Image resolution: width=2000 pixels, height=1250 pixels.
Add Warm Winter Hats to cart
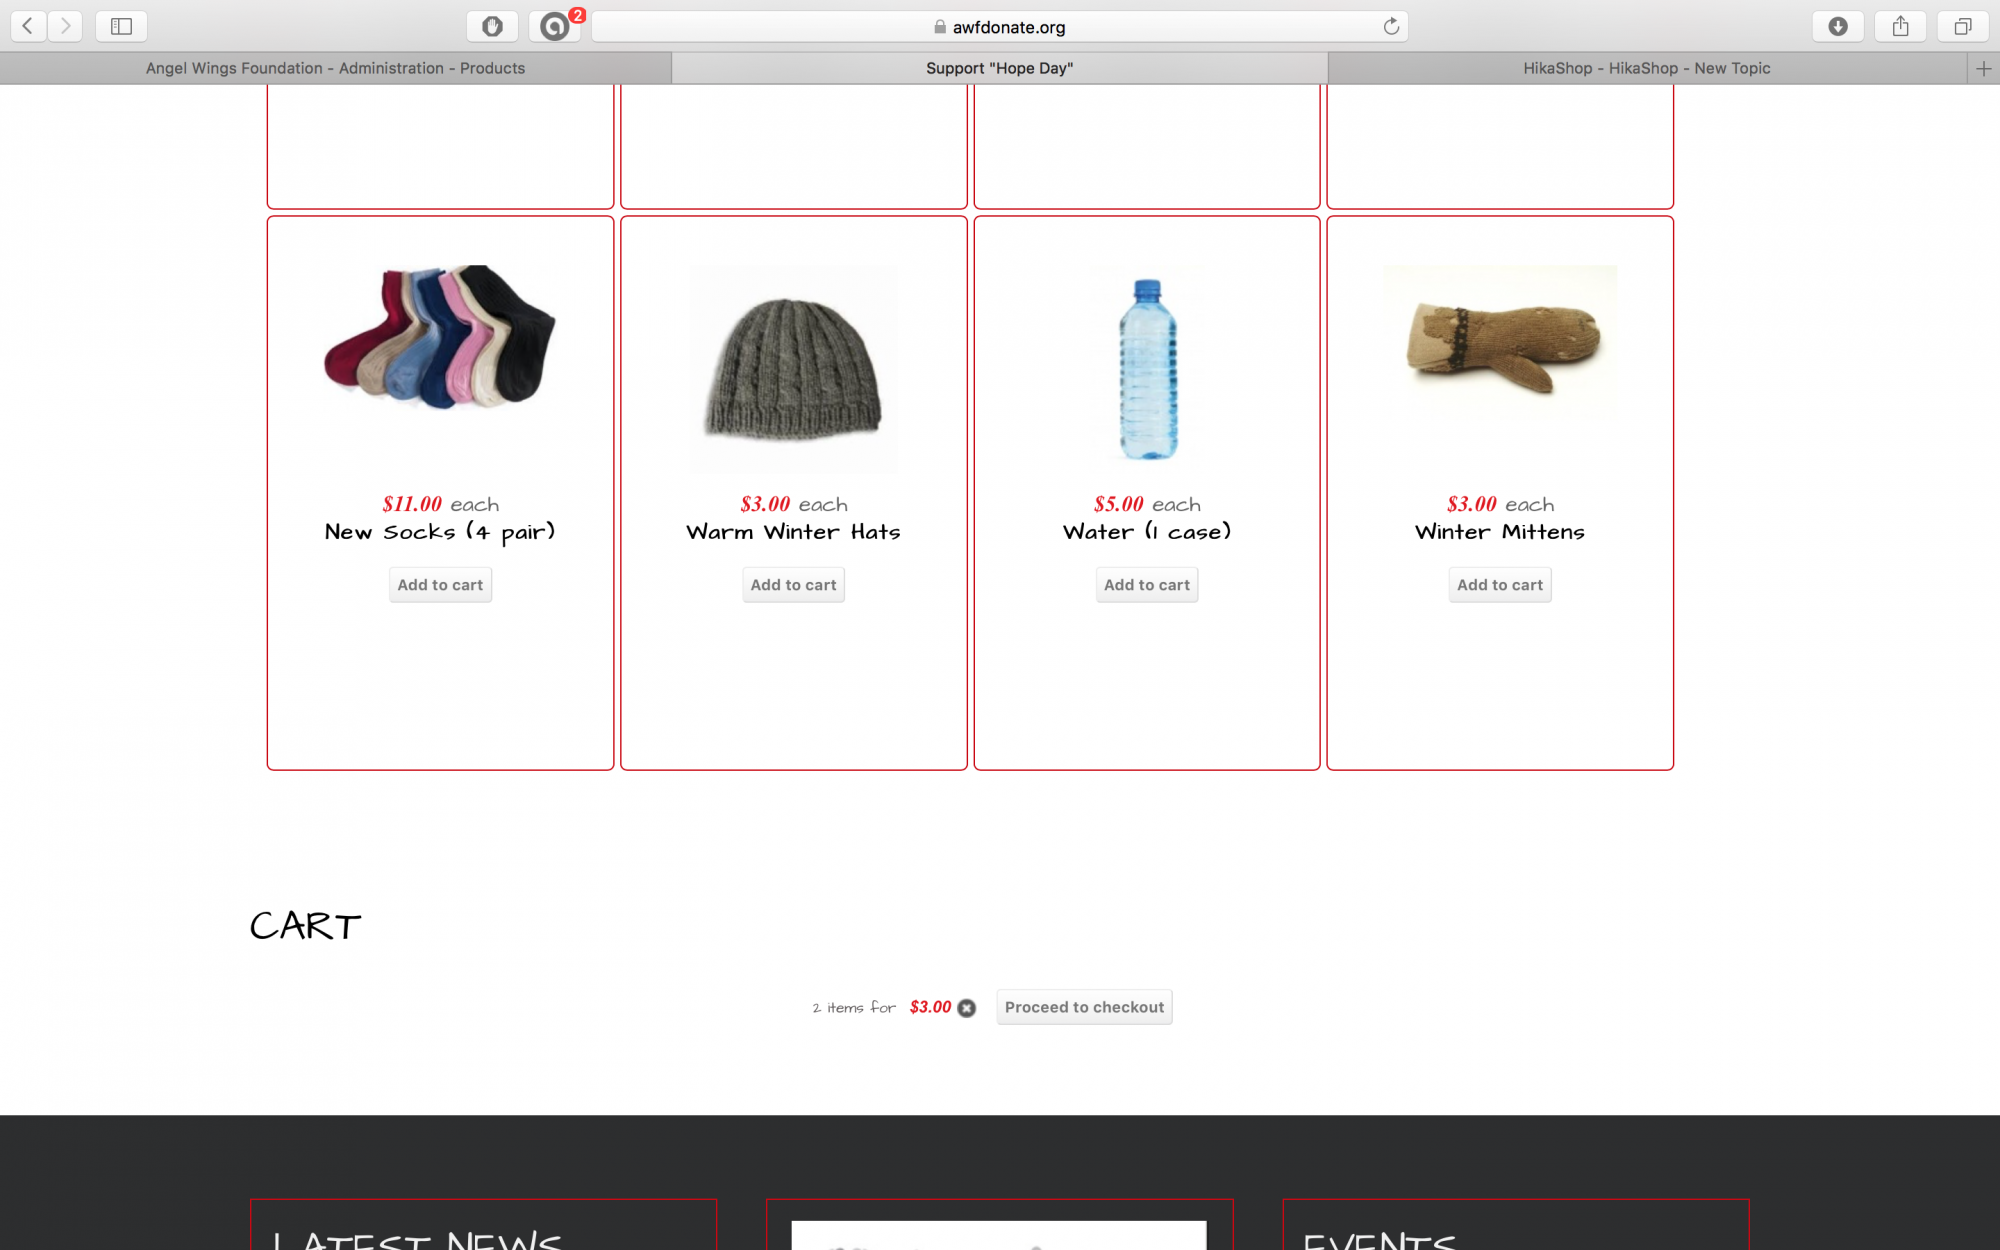[794, 585]
